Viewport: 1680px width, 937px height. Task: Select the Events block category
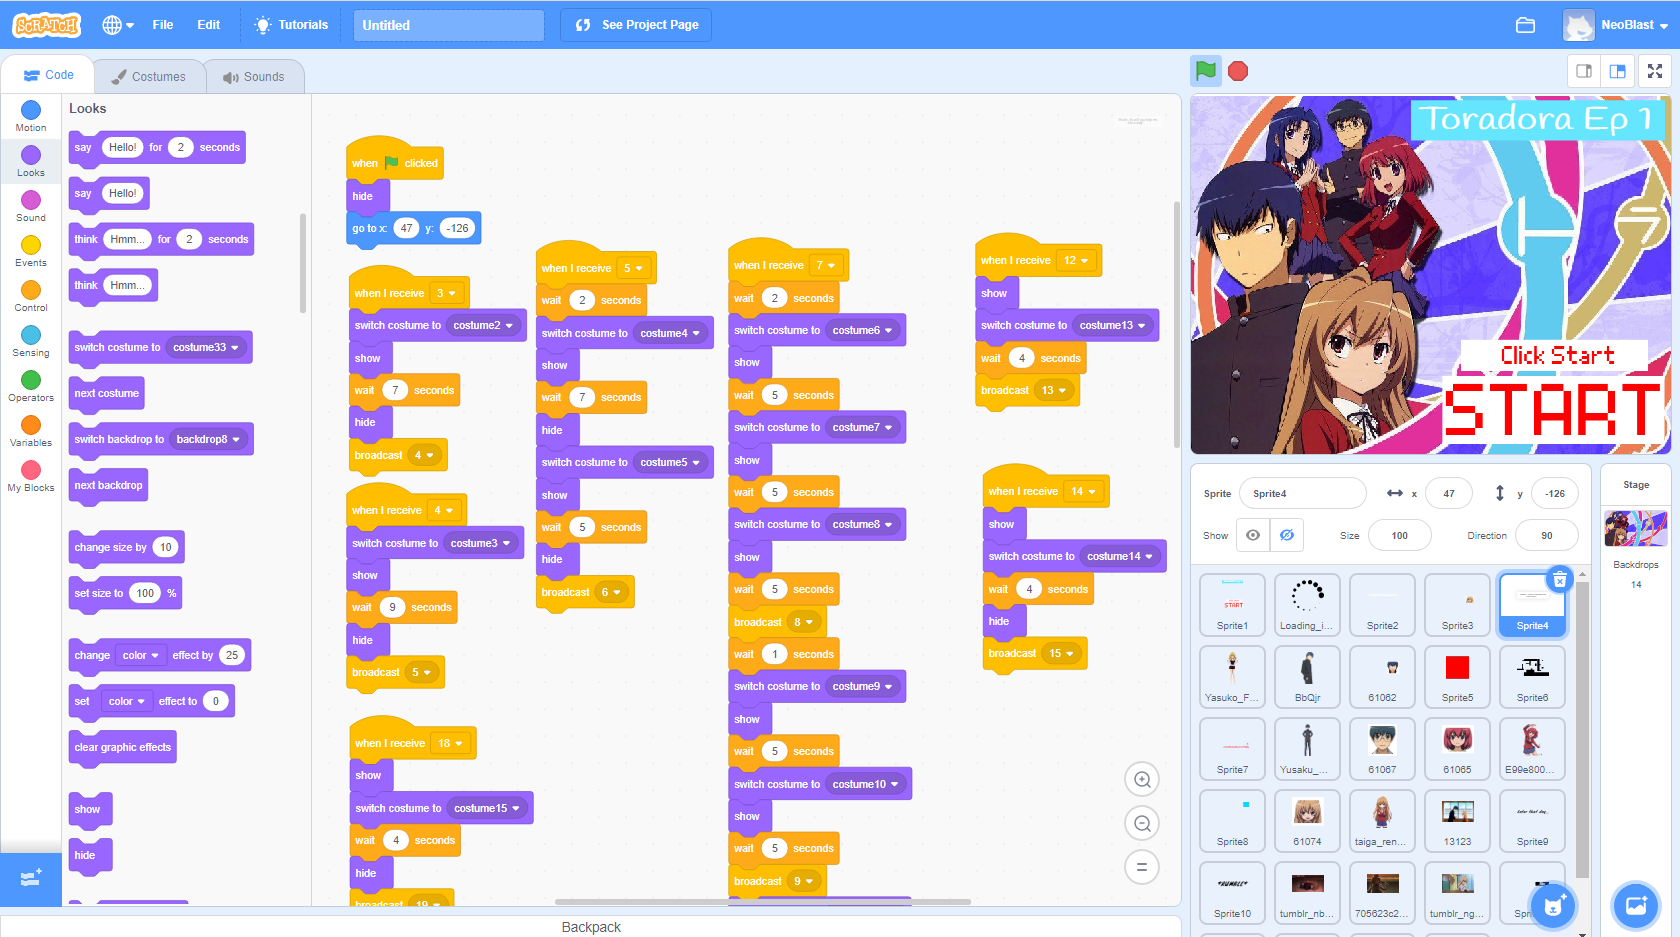point(31,251)
